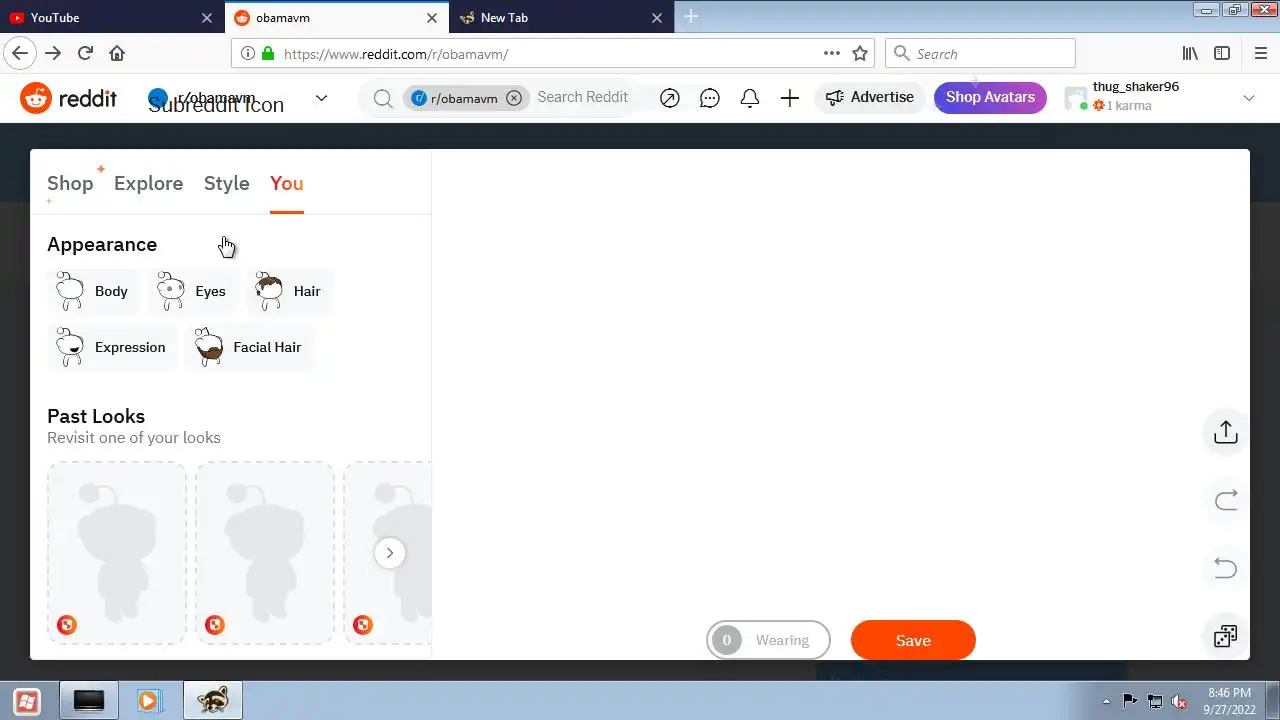This screenshot has height=720, width=1280.
Task: Click the taskbar clock showing 8:46 PM
Action: [1229, 701]
